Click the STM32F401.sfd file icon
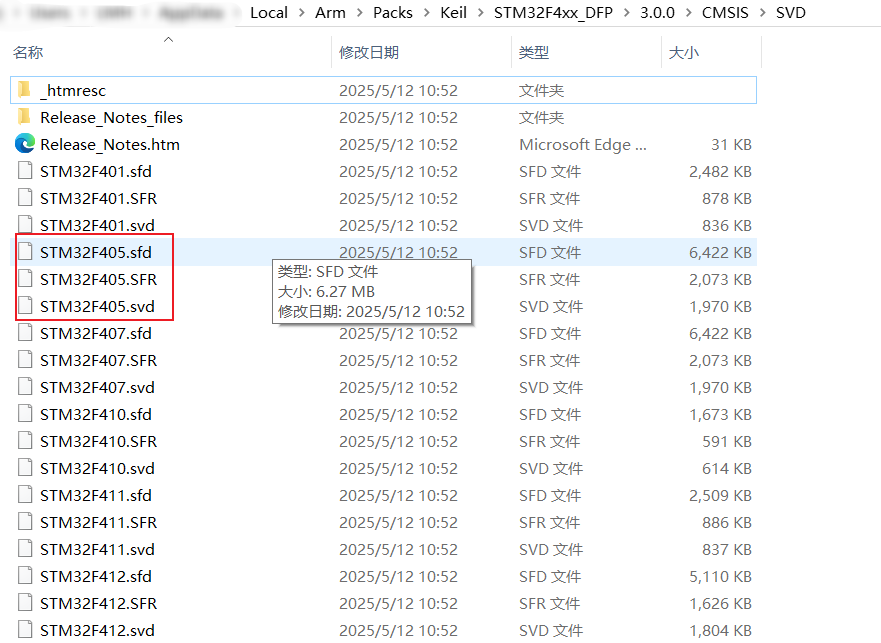 click(25, 171)
